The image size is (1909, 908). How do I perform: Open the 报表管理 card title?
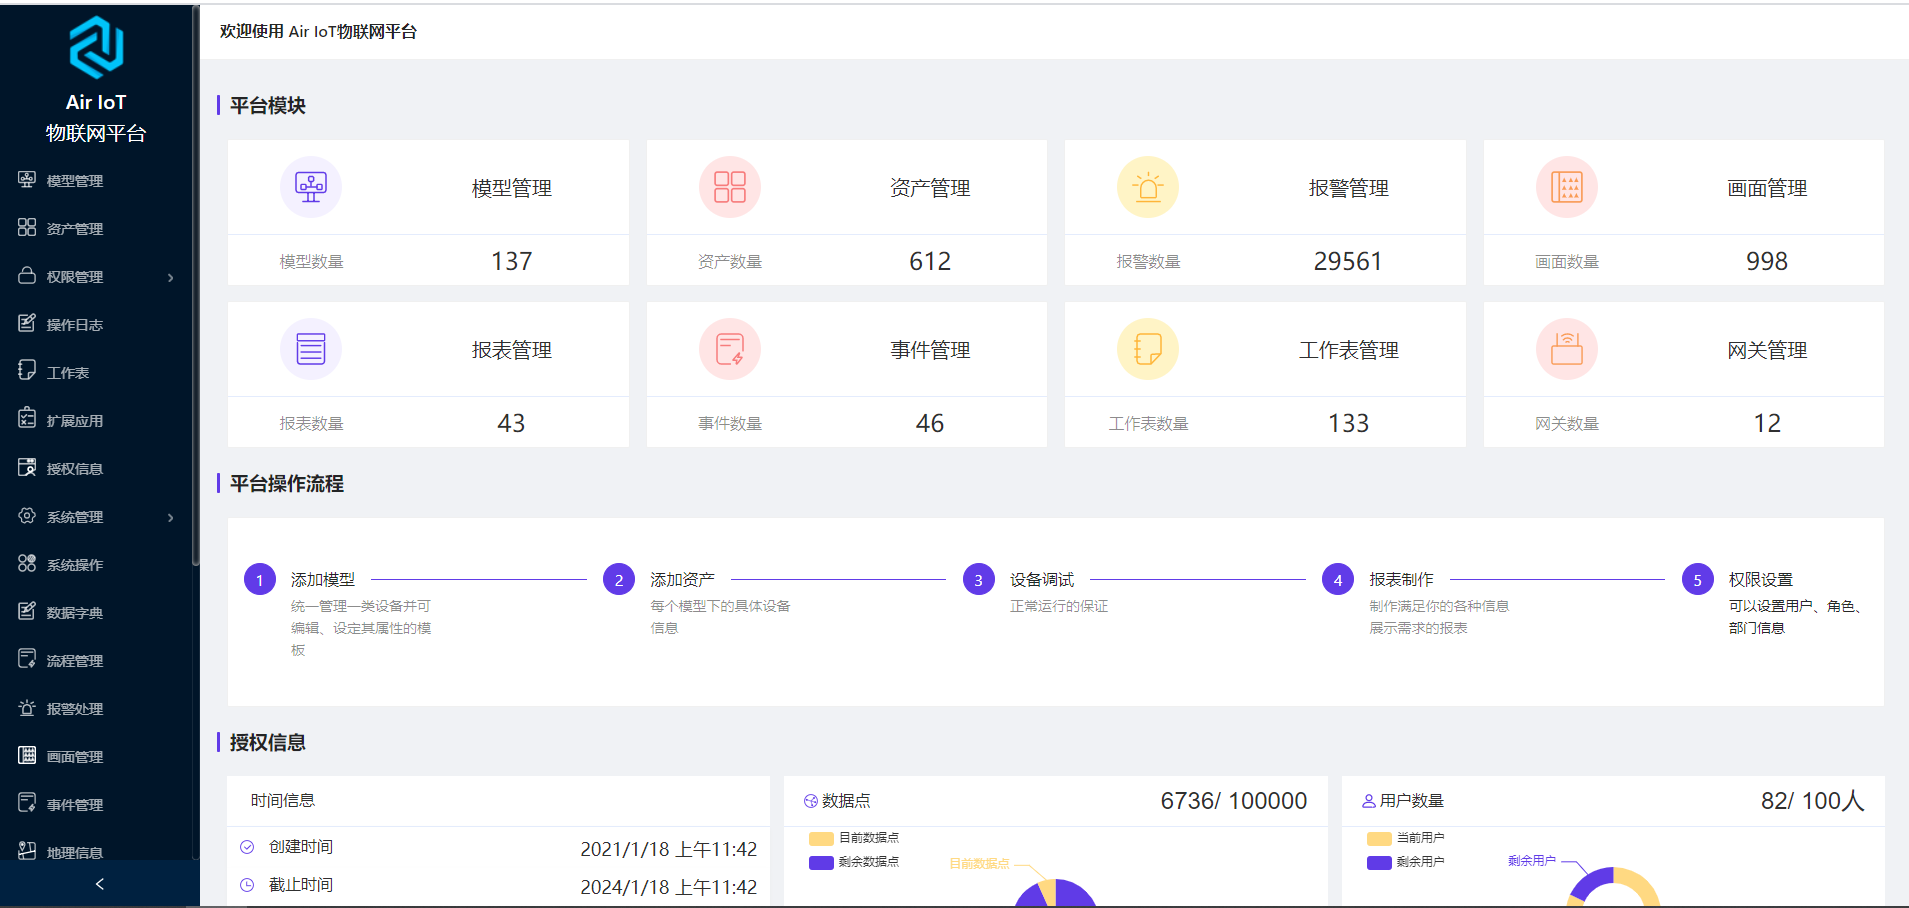[x=512, y=350]
